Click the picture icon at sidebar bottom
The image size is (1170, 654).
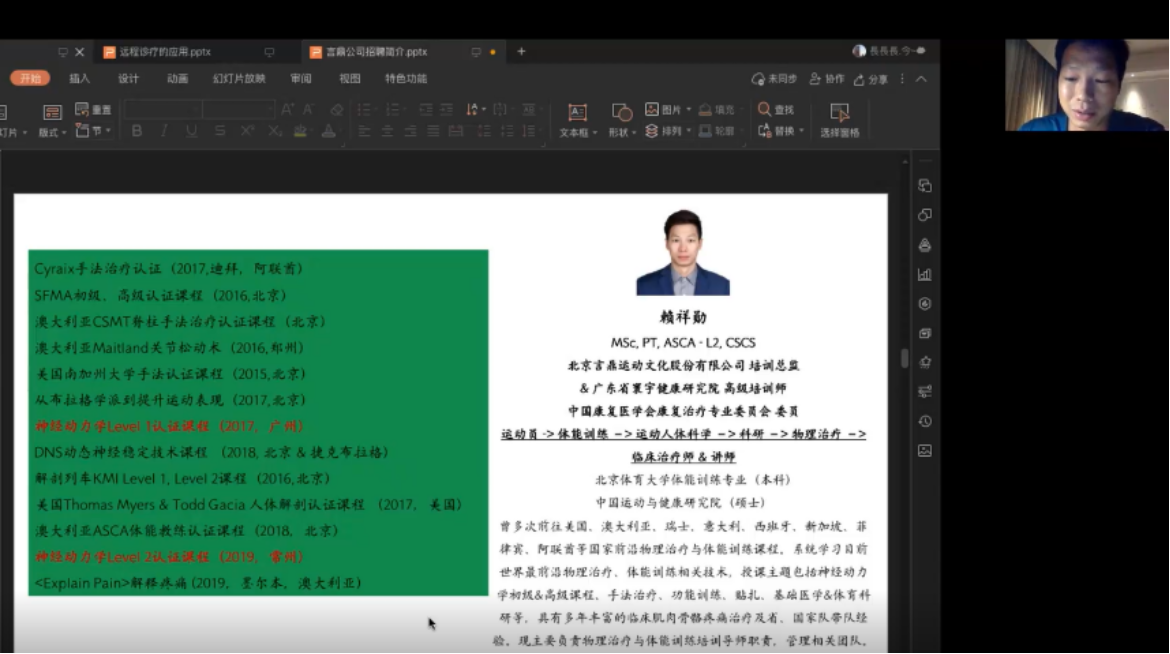[925, 451]
